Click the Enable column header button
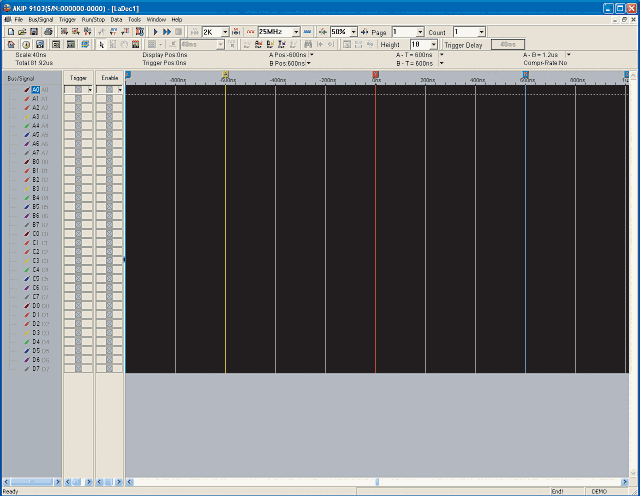 tap(109, 77)
